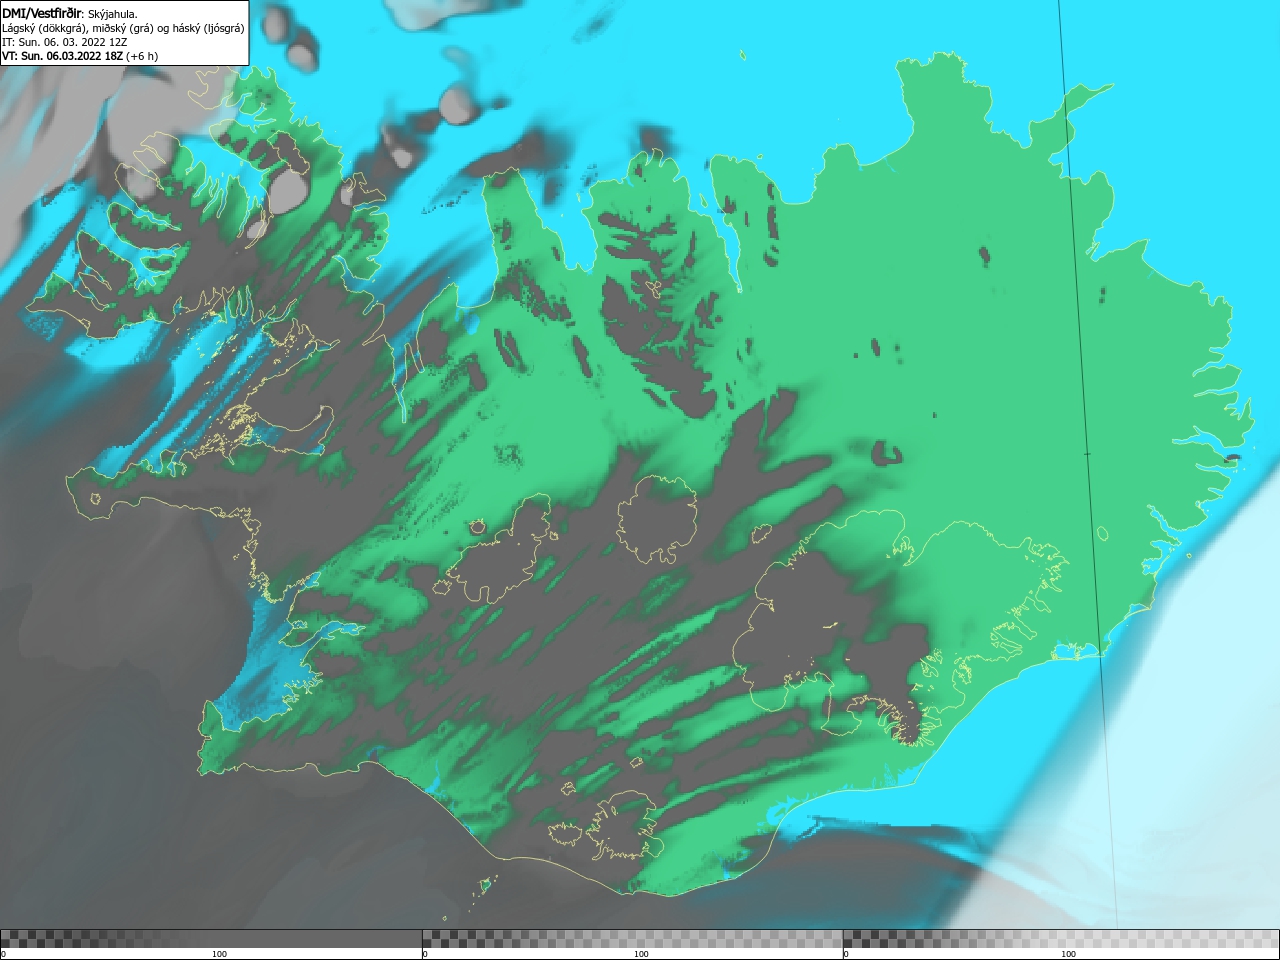The width and height of the screenshot is (1280, 960).
Task: Click the legend line starting 'Lágský (dökkgrá)'
Action: 123,28
